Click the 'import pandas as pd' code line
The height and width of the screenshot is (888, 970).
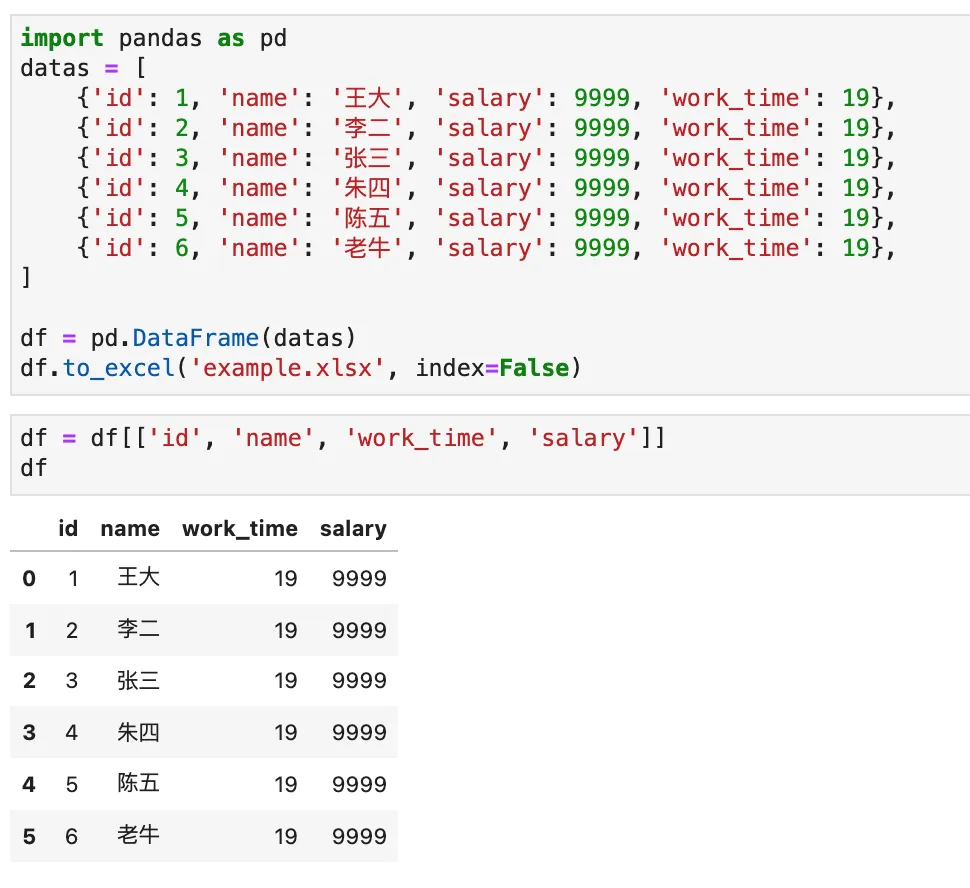click(x=153, y=38)
